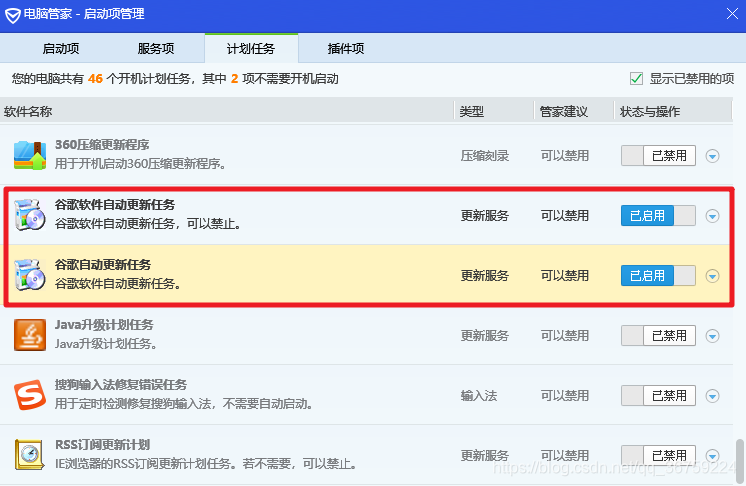Select the Java升级计划任务 title
The height and width of the screenshot is (486, 746).
coord(104,325)
